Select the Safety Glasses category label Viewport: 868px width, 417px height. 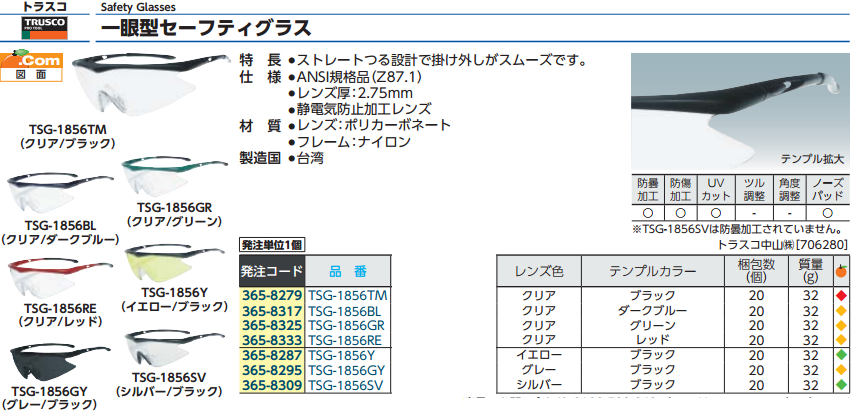(136, 7)
